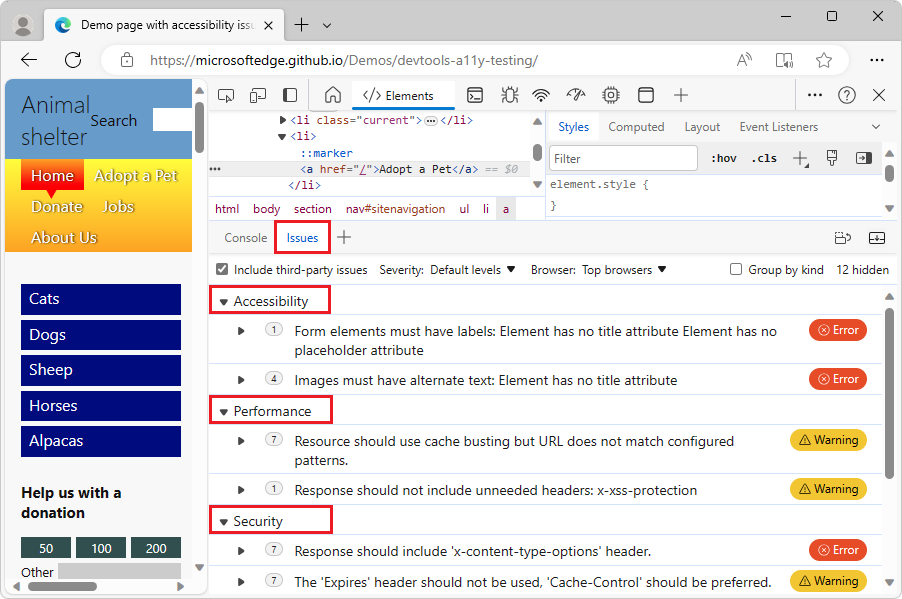902x599 pixels.
Task: Click the Console drawer icon in DevTools
Action: [x=474, y=95]
